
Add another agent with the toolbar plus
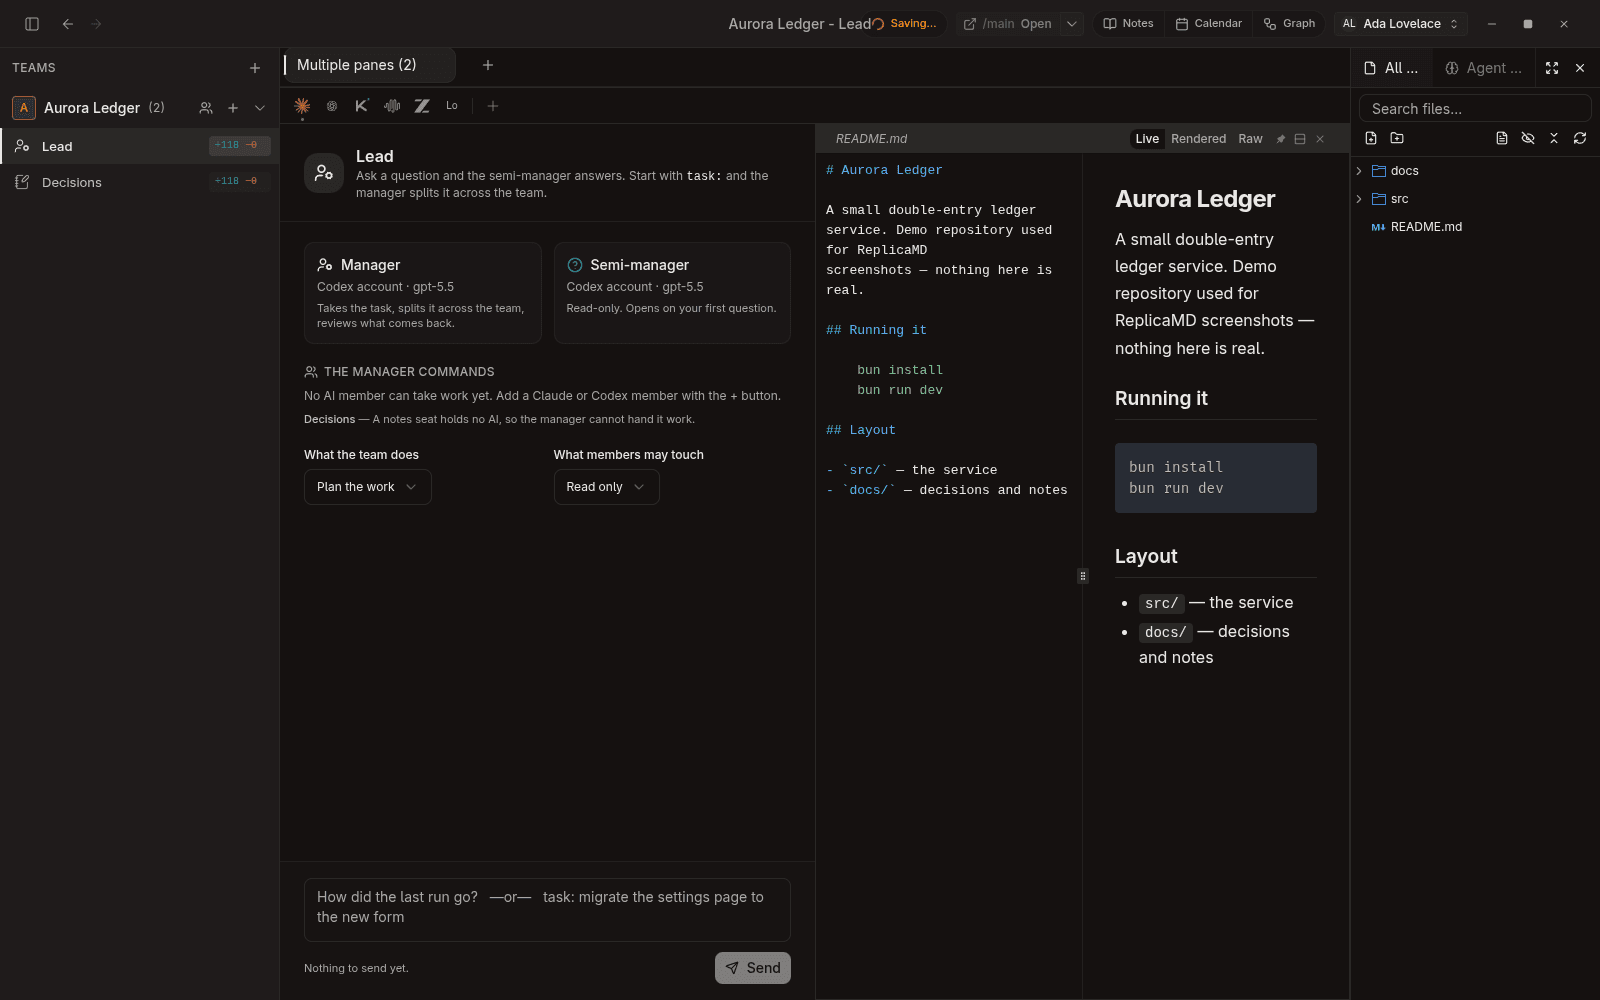coord(493,106)
